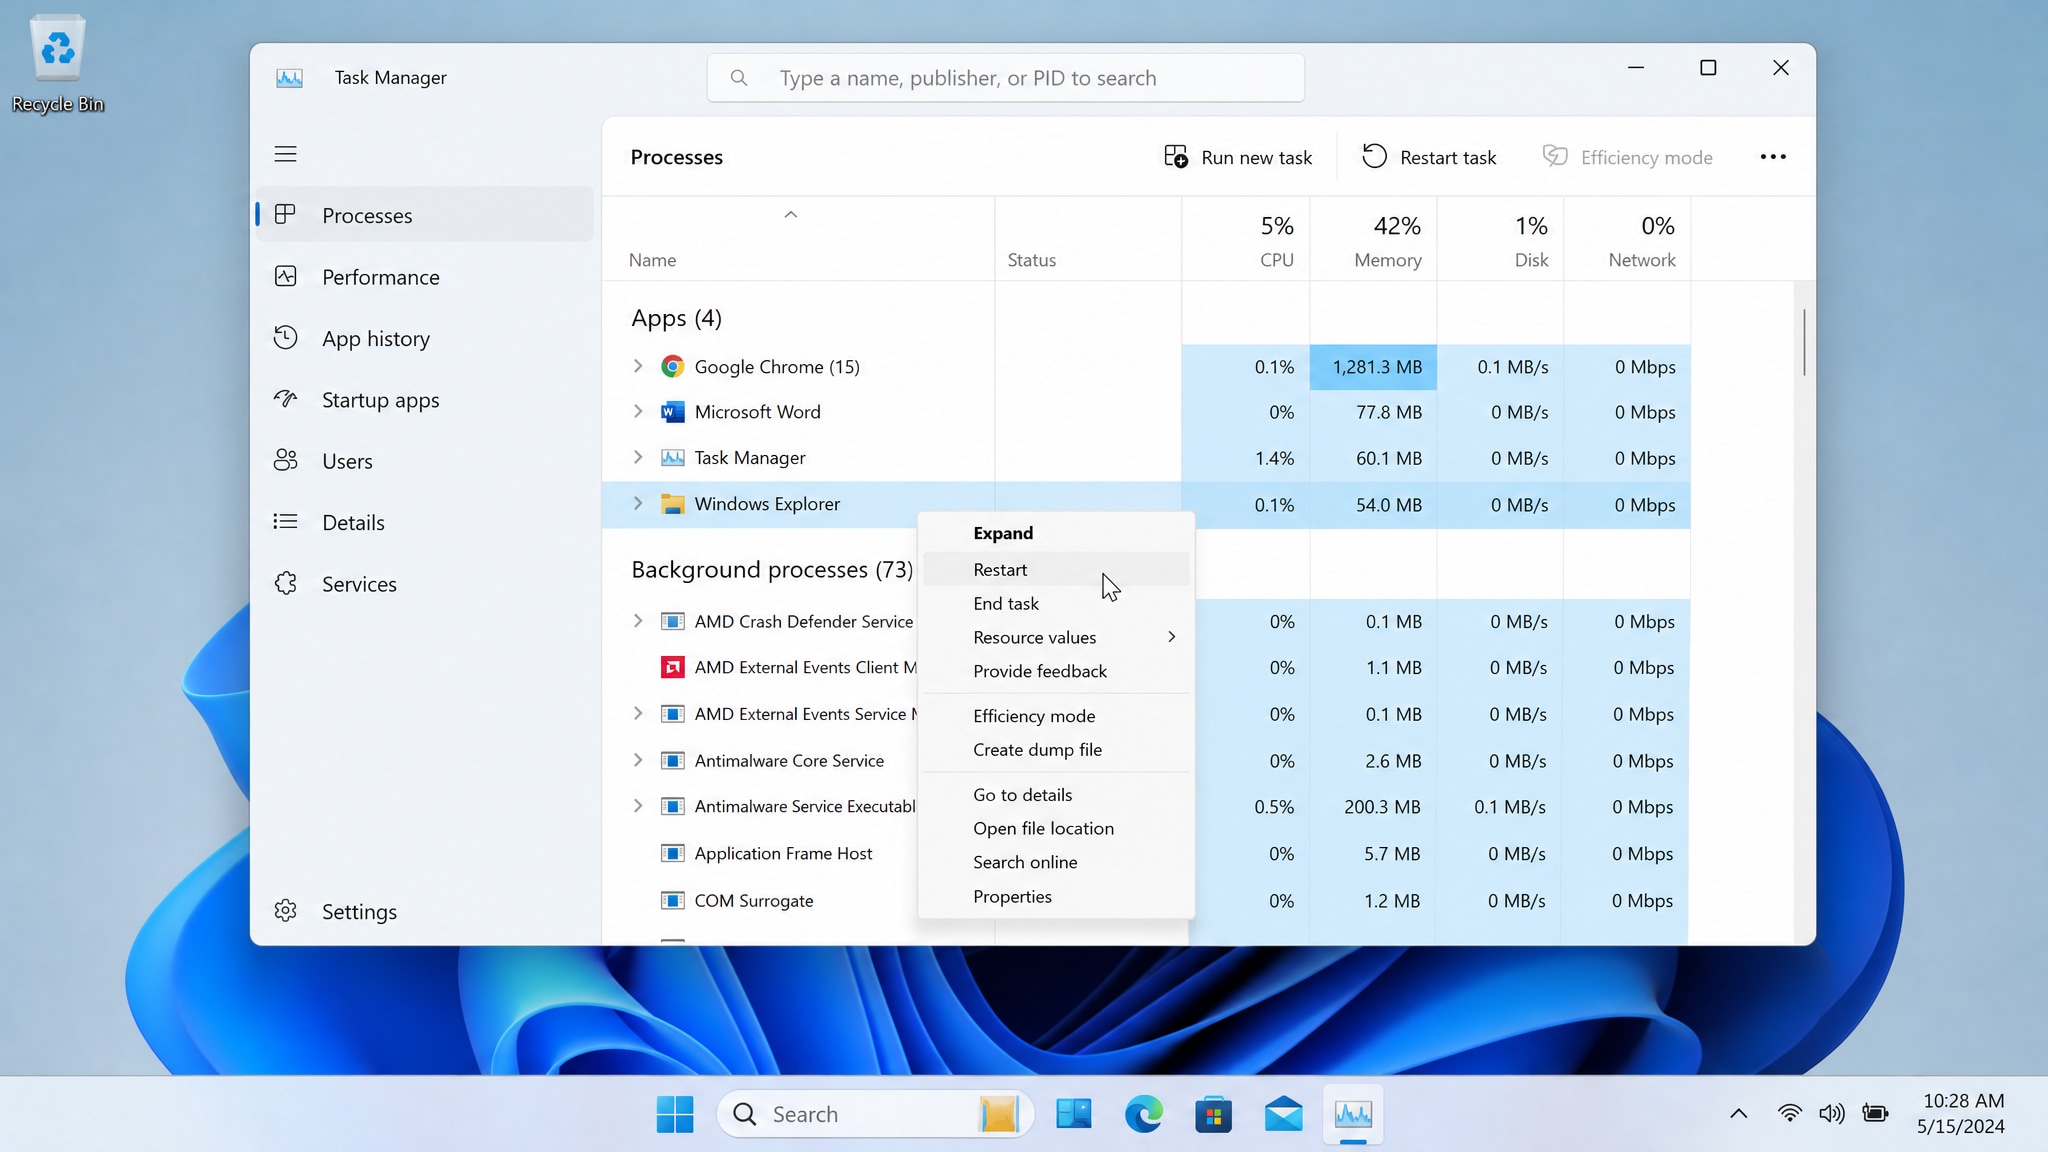The image size is (2048, 1152).
Task: Expand the Google Chrome process group
Action: tap(638, 366)
